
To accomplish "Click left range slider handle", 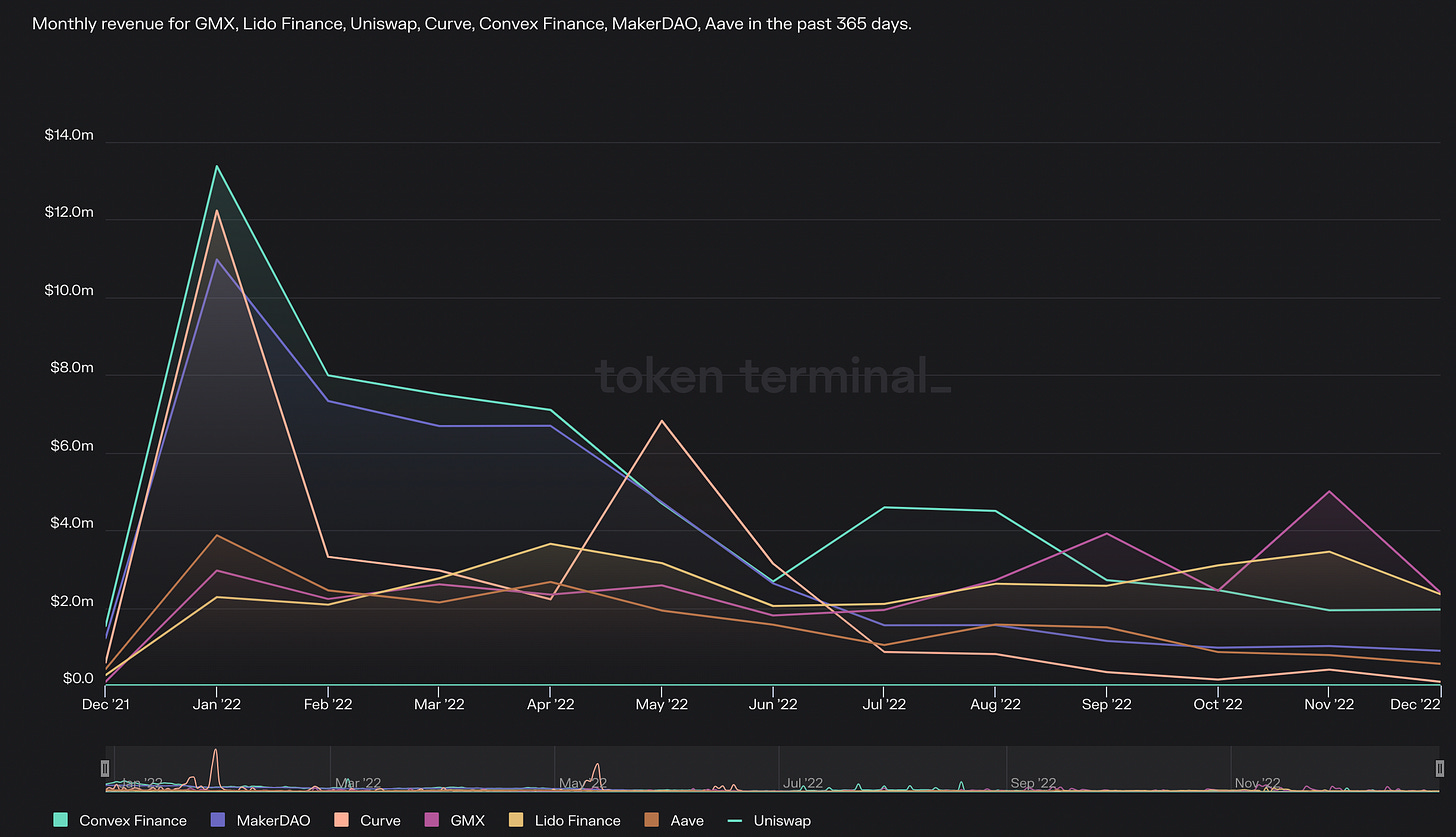I will tap(105, 768).
